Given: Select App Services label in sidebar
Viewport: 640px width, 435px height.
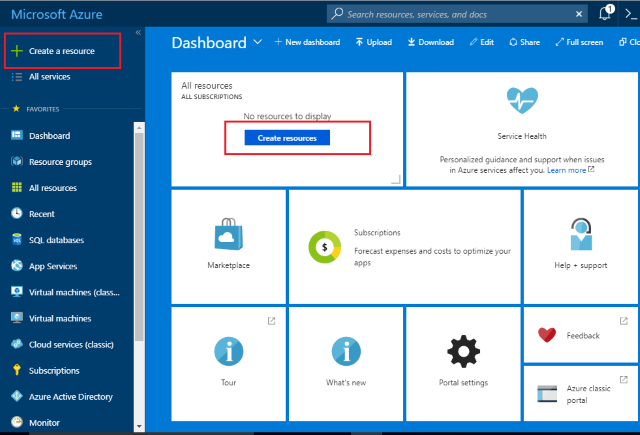Looking at the screenshot, I should point(53,266).
